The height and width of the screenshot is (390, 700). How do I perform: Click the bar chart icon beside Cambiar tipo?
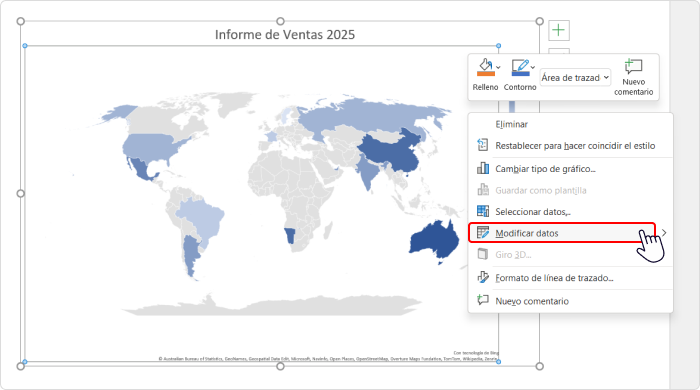[483, 168]
